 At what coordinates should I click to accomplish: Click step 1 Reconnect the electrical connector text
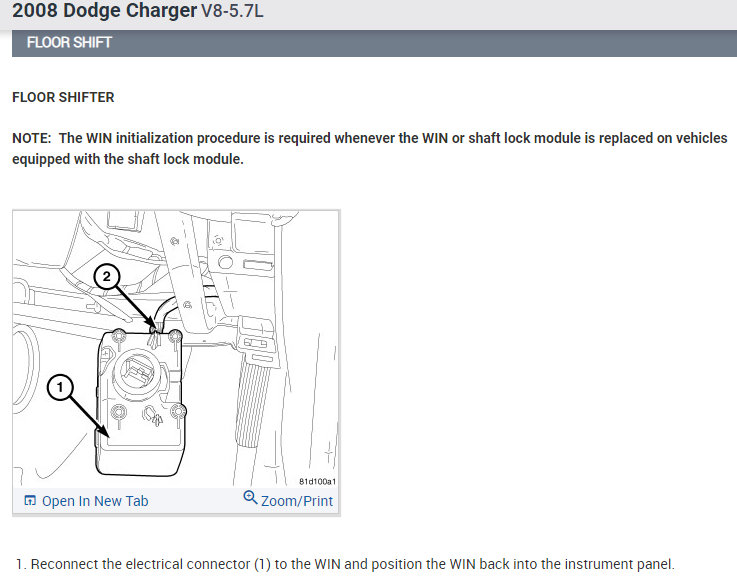(345, 564)
